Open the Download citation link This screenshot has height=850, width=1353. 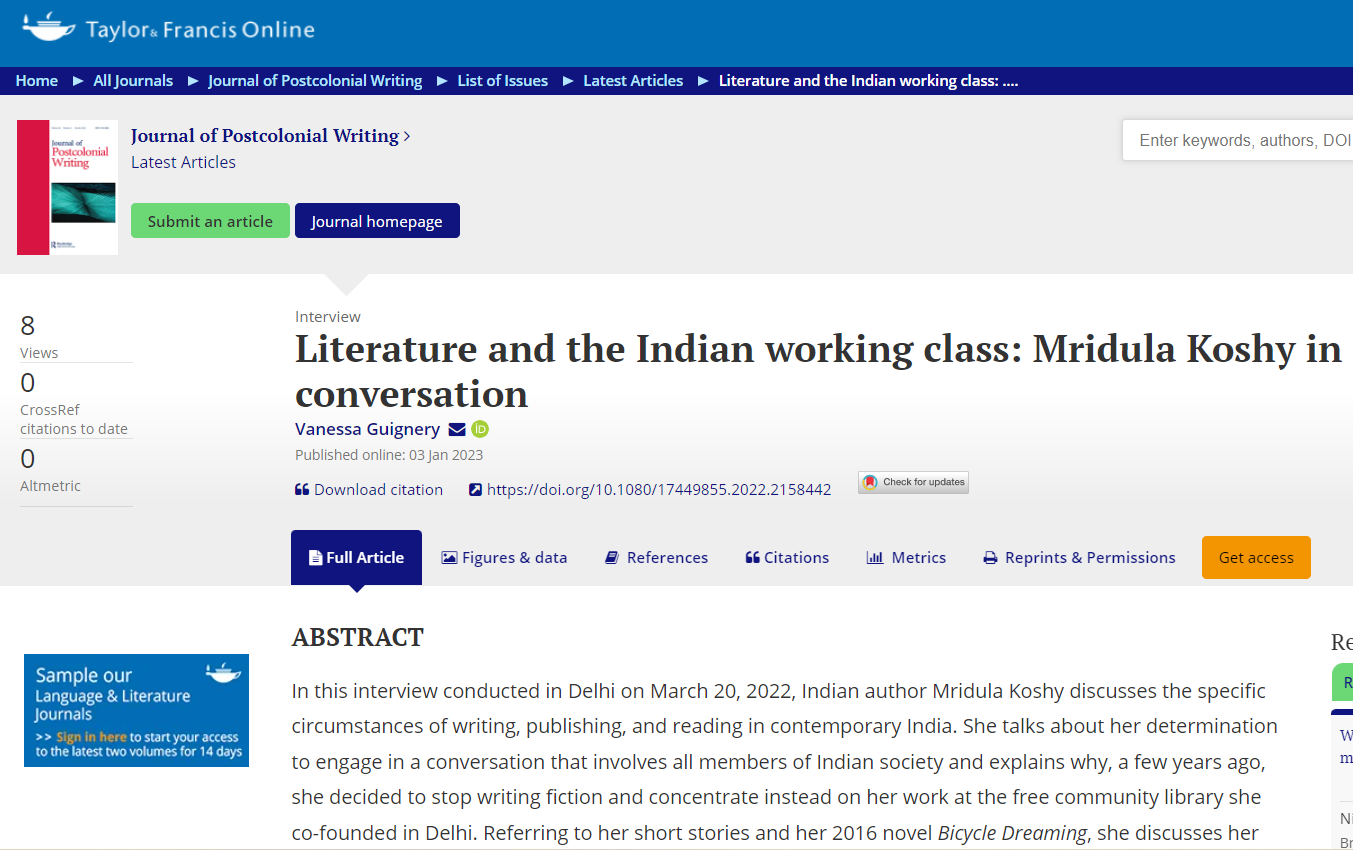pos(369,489)
